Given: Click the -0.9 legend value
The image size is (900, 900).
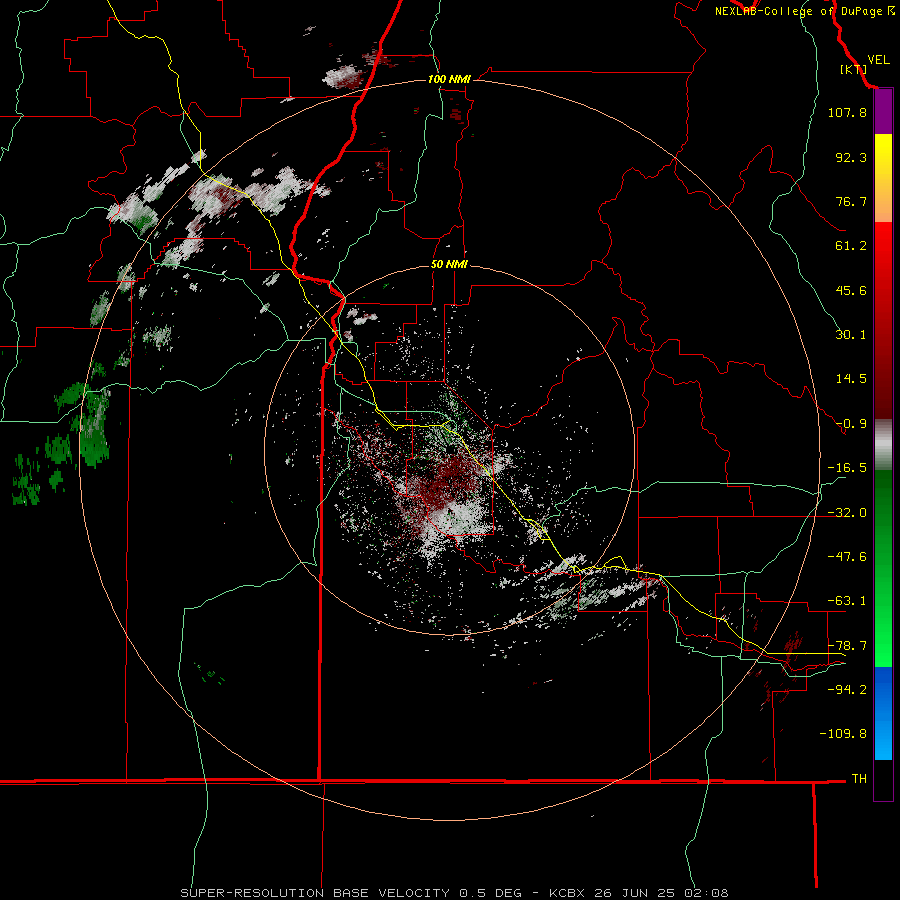Looking at the screenshot, I should pos(851,424).
